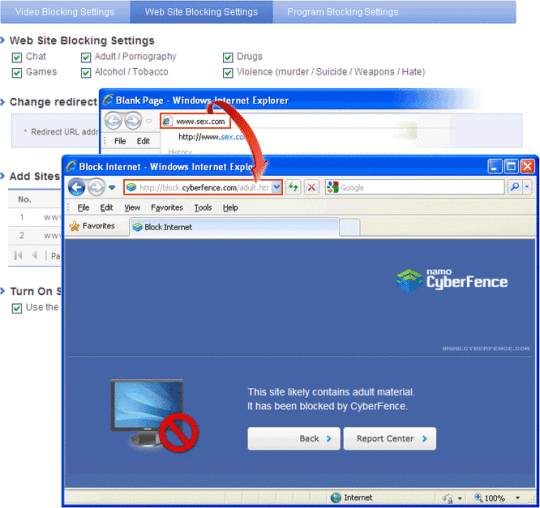Click the Protected Mode icon in status bar

[447, 498]
